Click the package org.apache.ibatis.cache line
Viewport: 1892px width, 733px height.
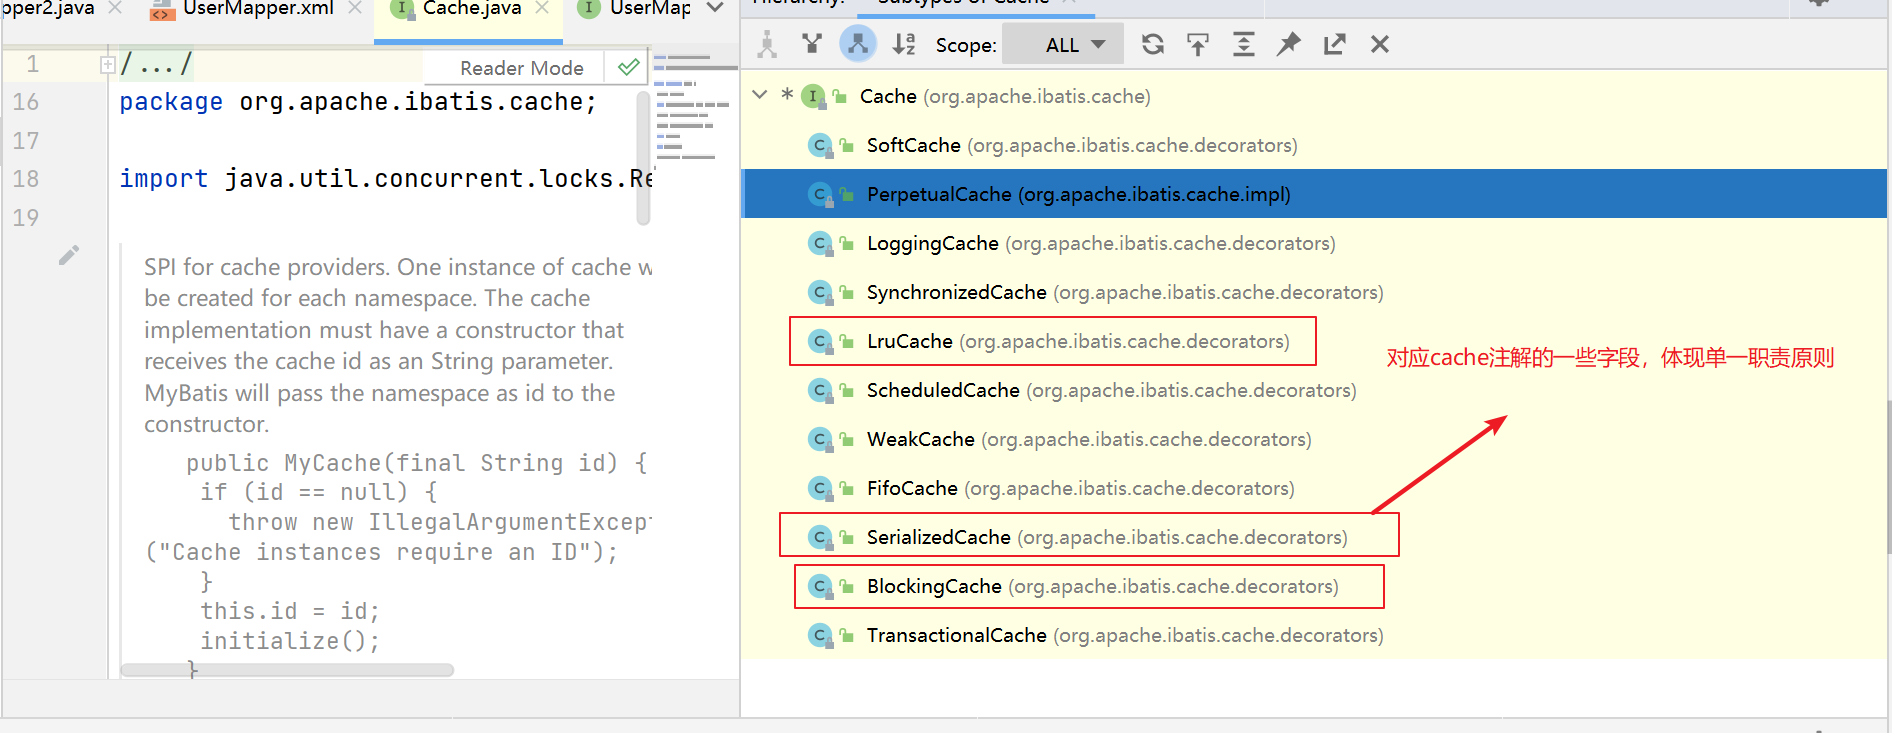[358, 102]
